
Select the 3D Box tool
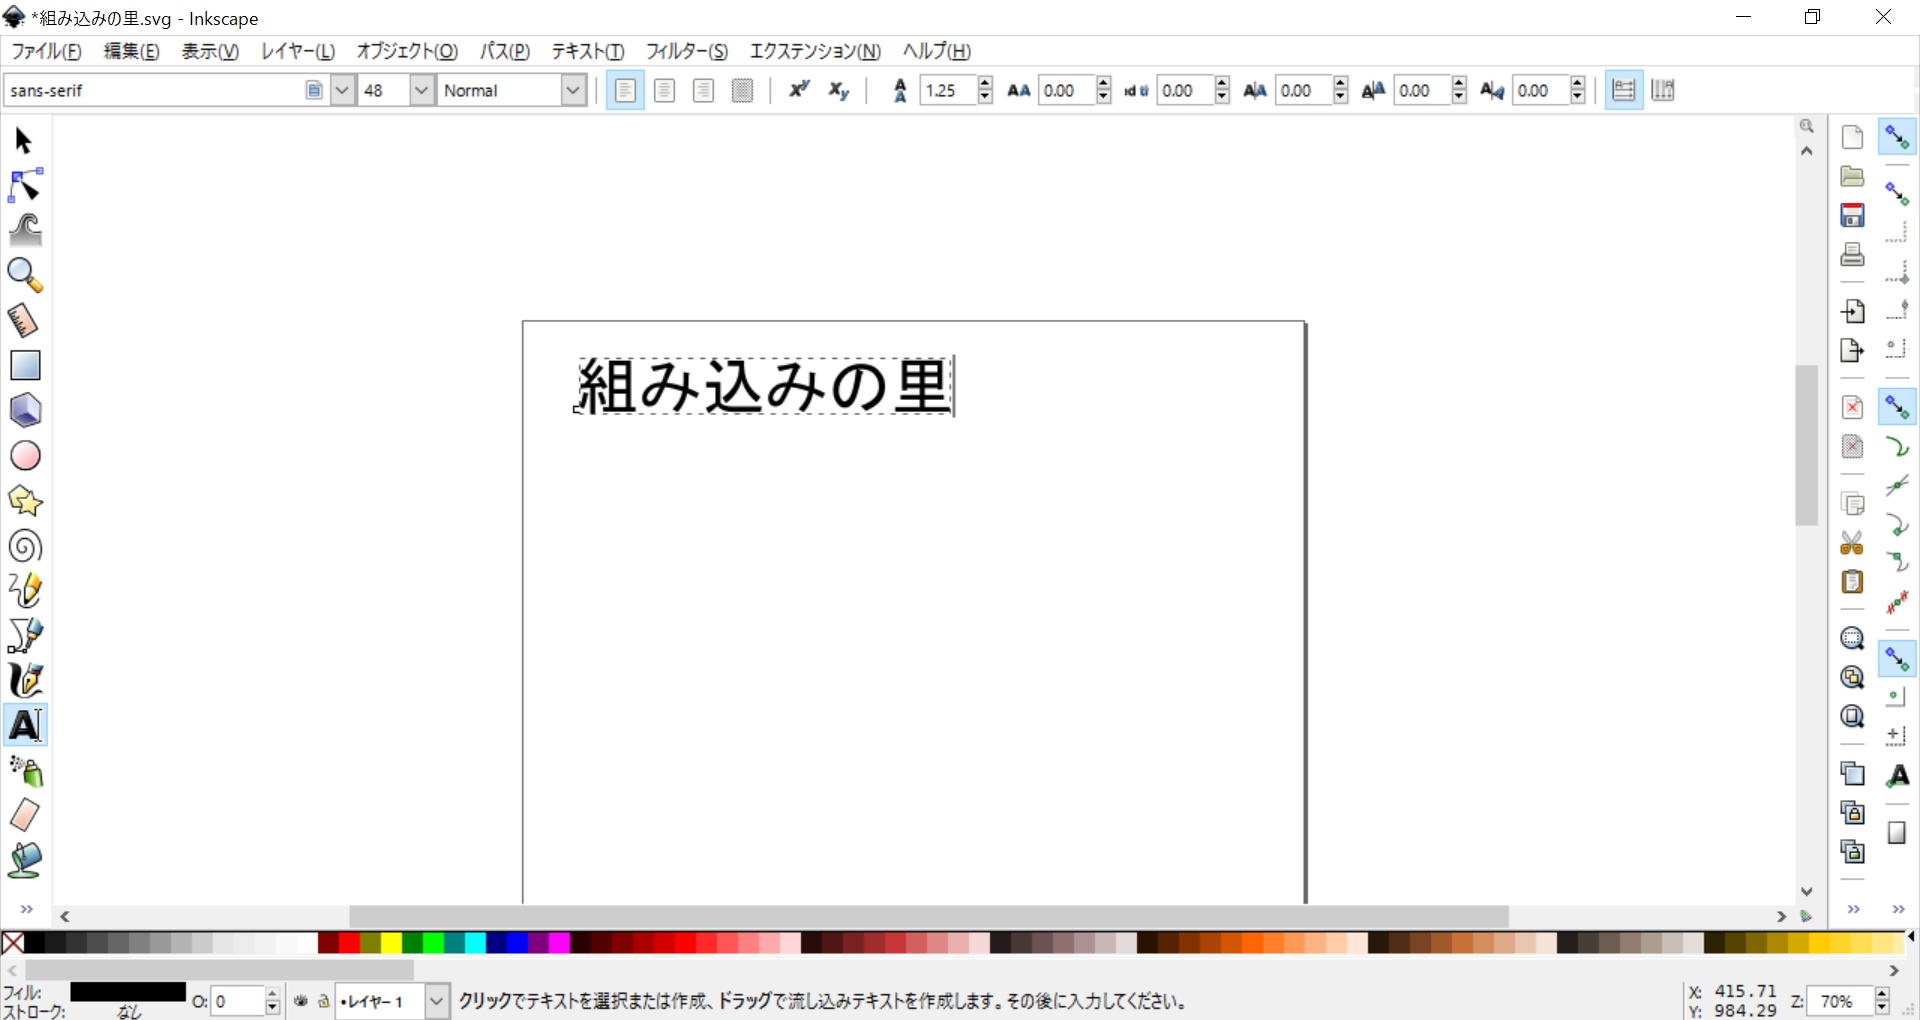[24, 410]
